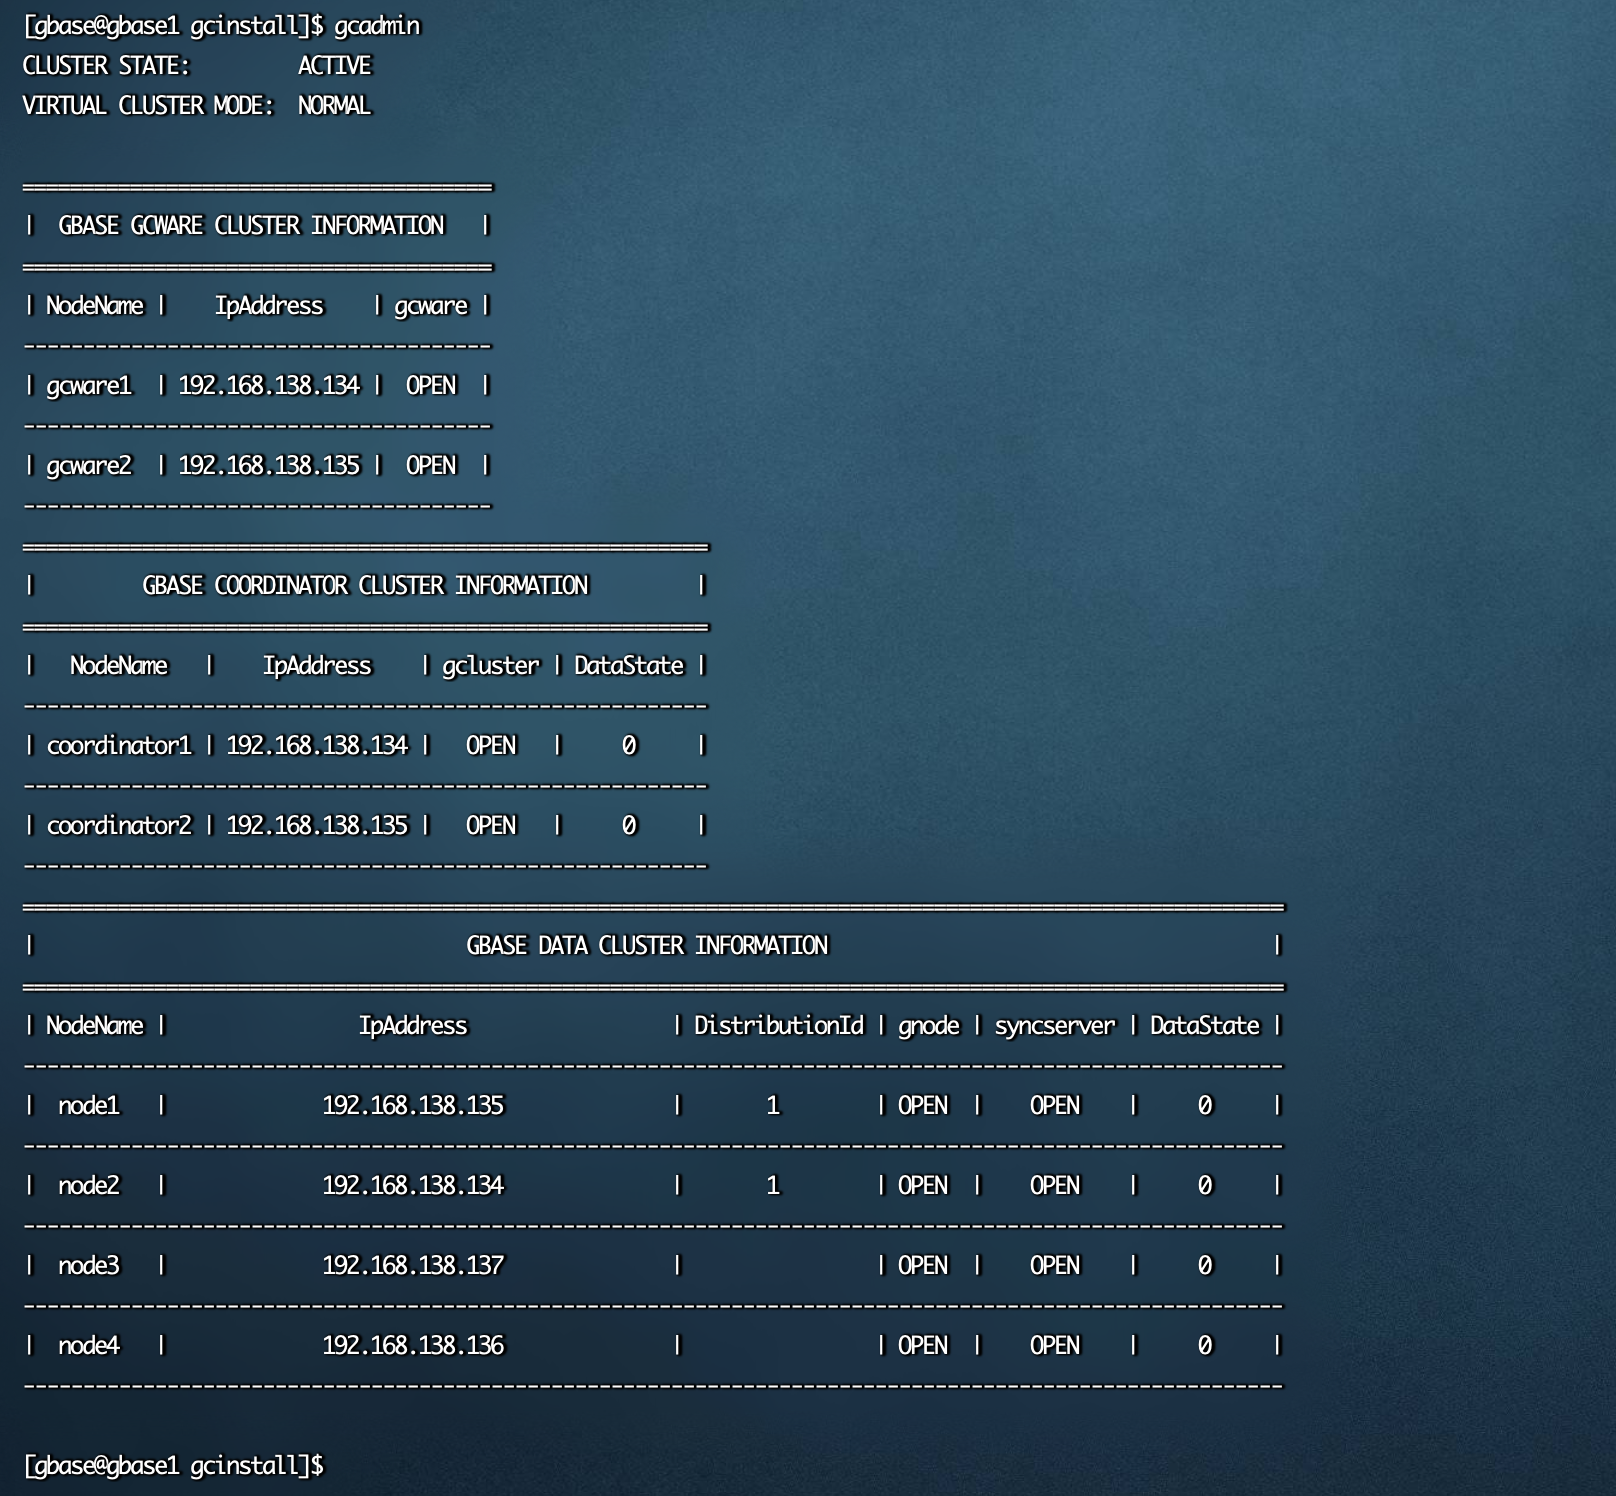The width and height of the screenshot is (1616, 1496).
Task: Click the GBASE COORDINATOR CLUSTER INFORMATION title
Action: 365,586
